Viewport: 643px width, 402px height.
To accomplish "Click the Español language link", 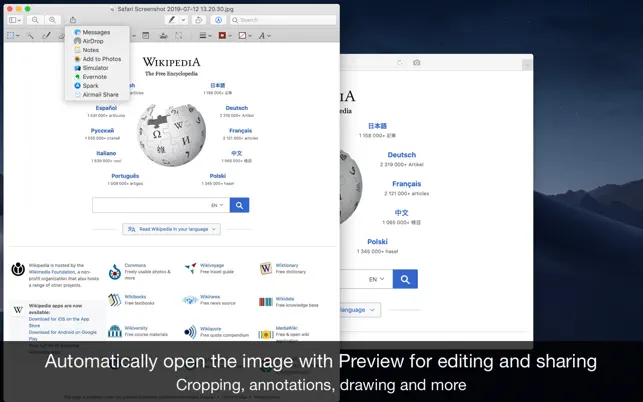I will [106, 108].
